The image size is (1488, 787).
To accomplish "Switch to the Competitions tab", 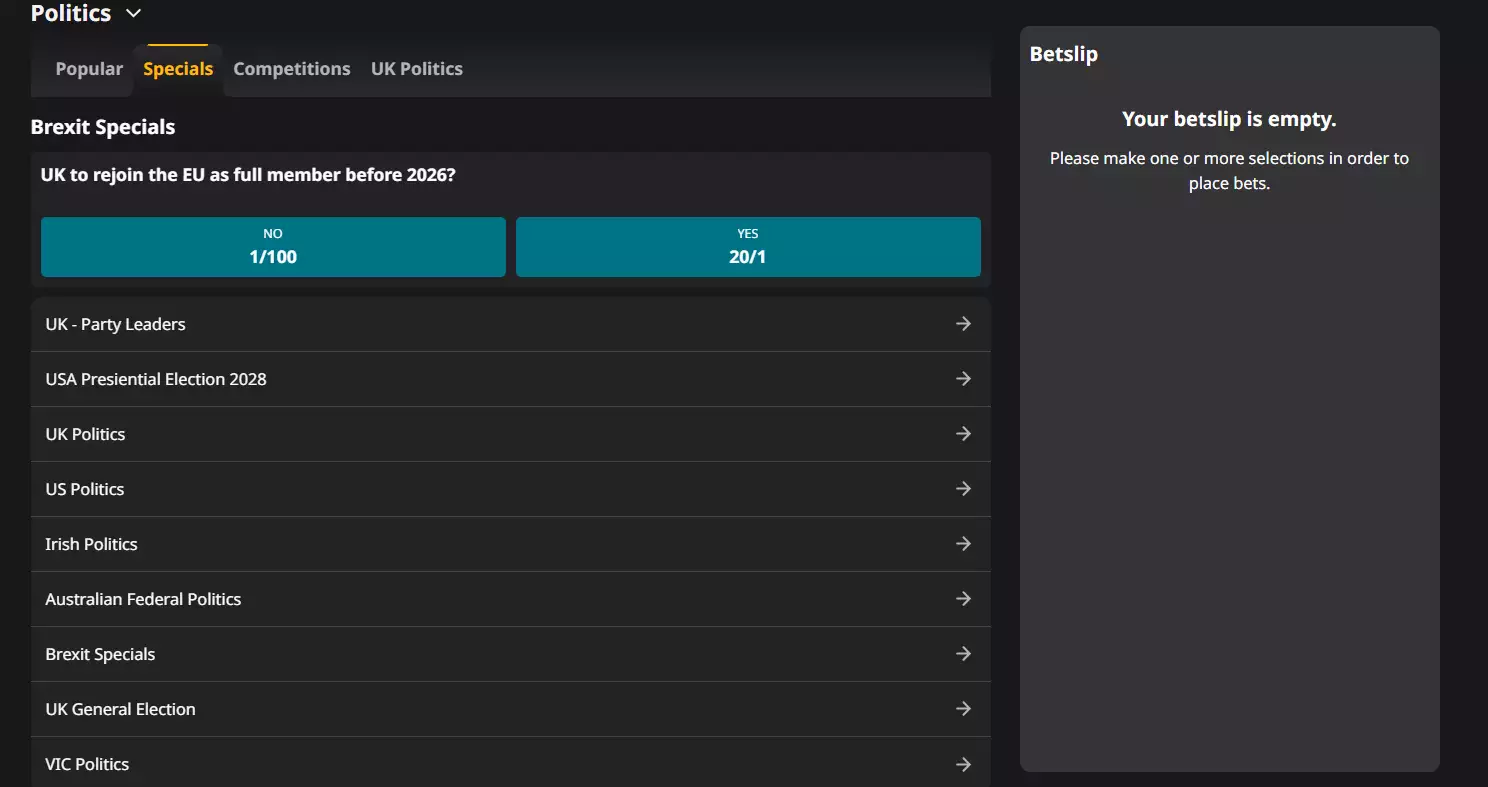I will point(292,69).
